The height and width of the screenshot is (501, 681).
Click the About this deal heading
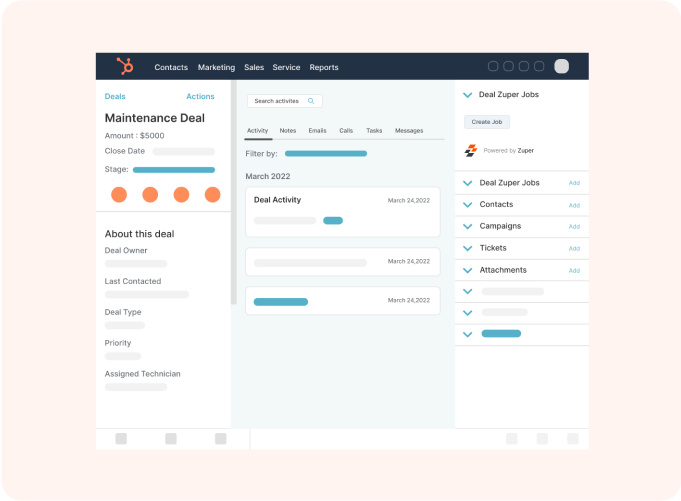pos(139,234)
